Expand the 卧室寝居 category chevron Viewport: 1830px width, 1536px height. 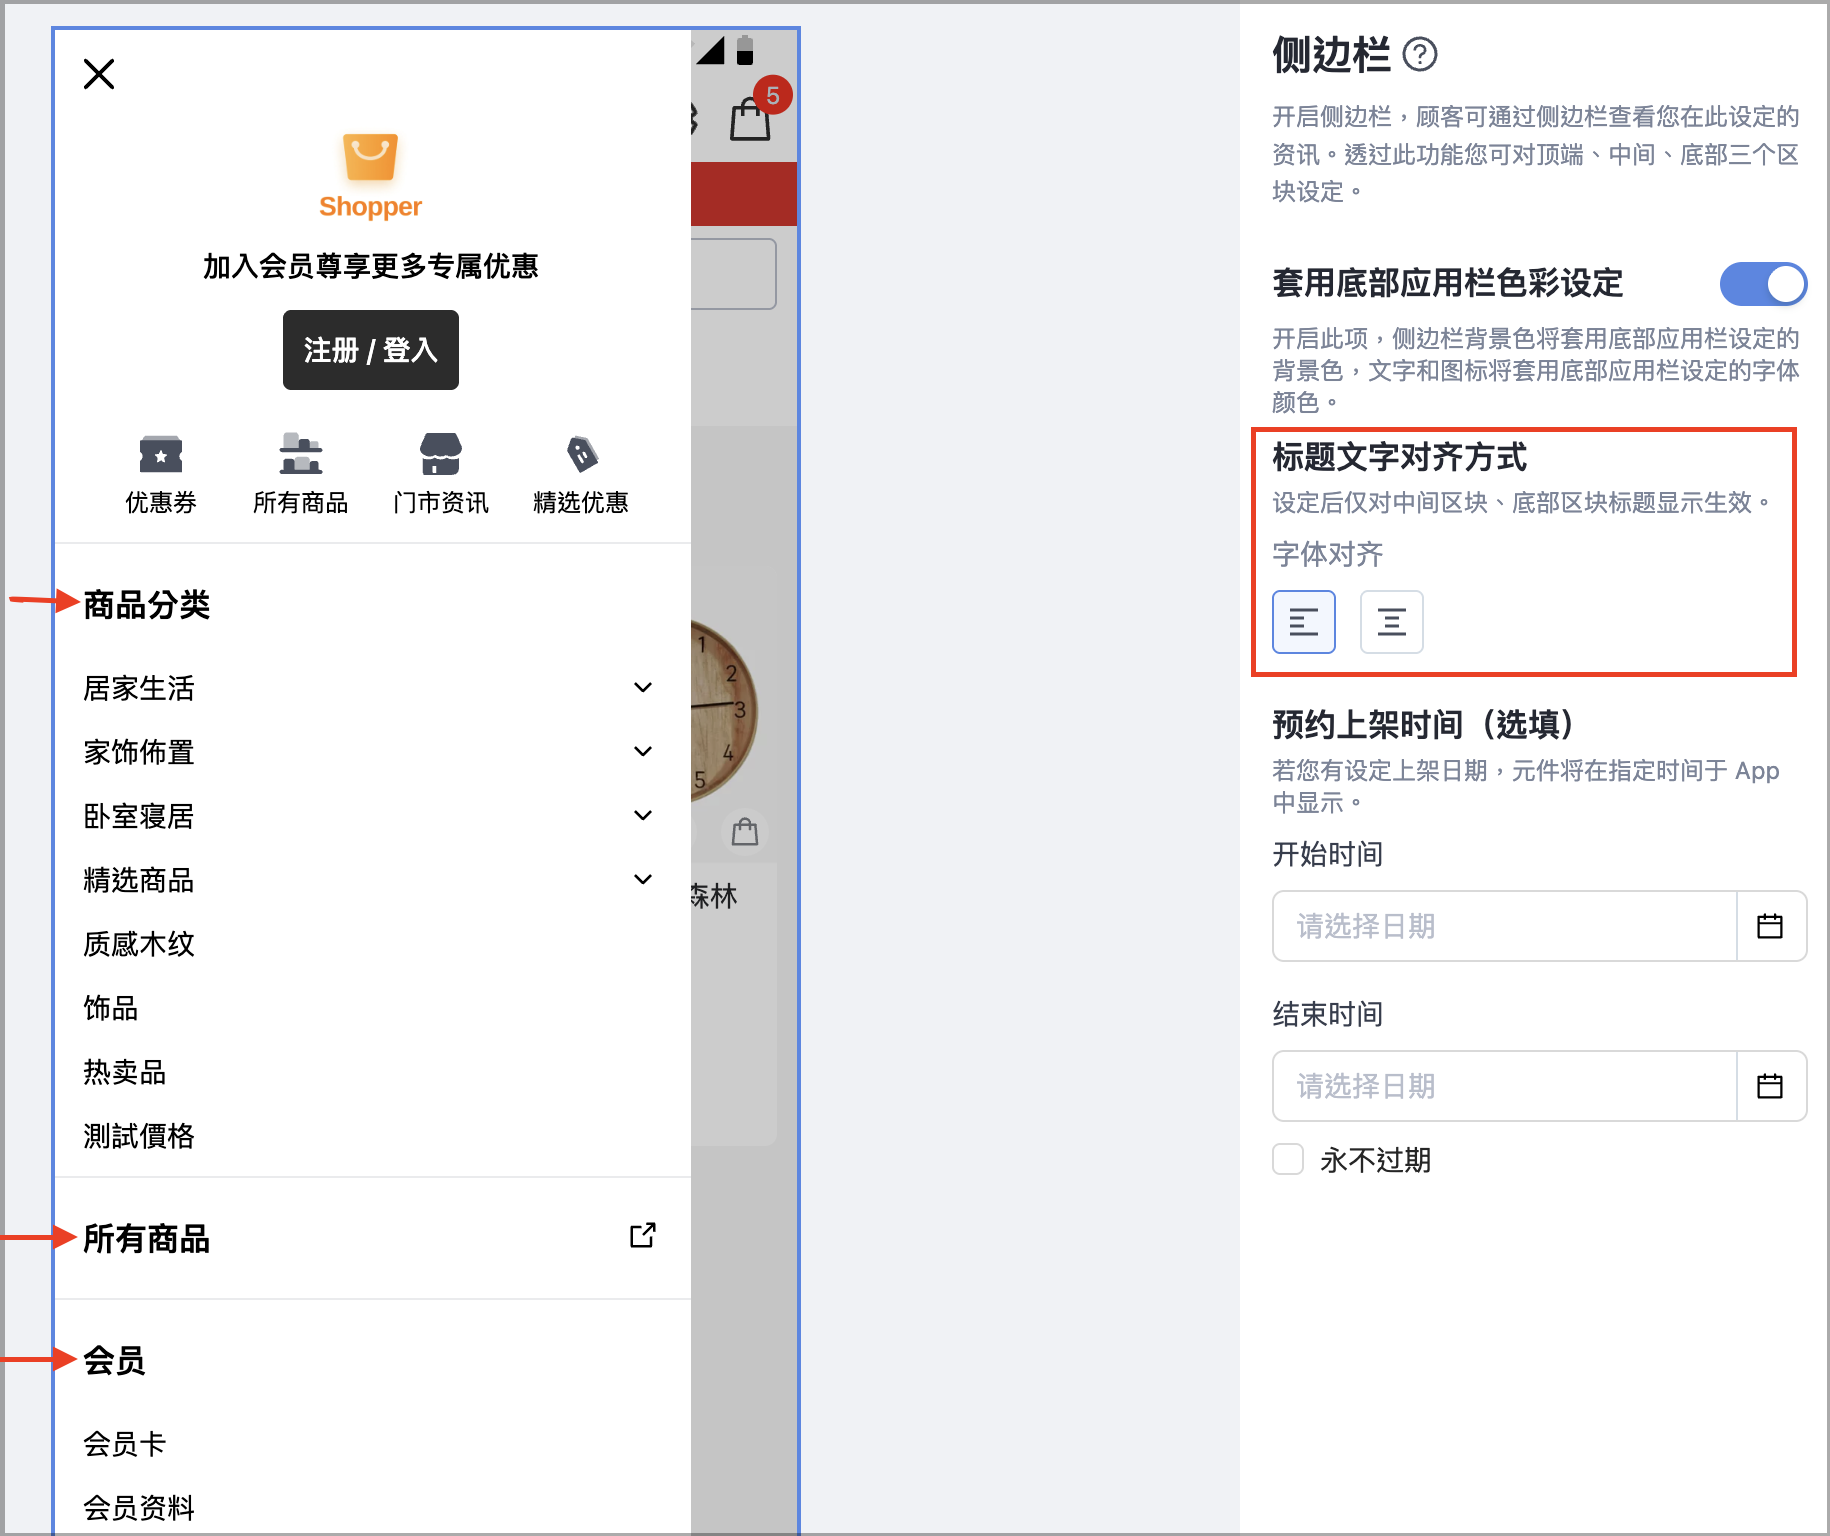pos(643,815)
